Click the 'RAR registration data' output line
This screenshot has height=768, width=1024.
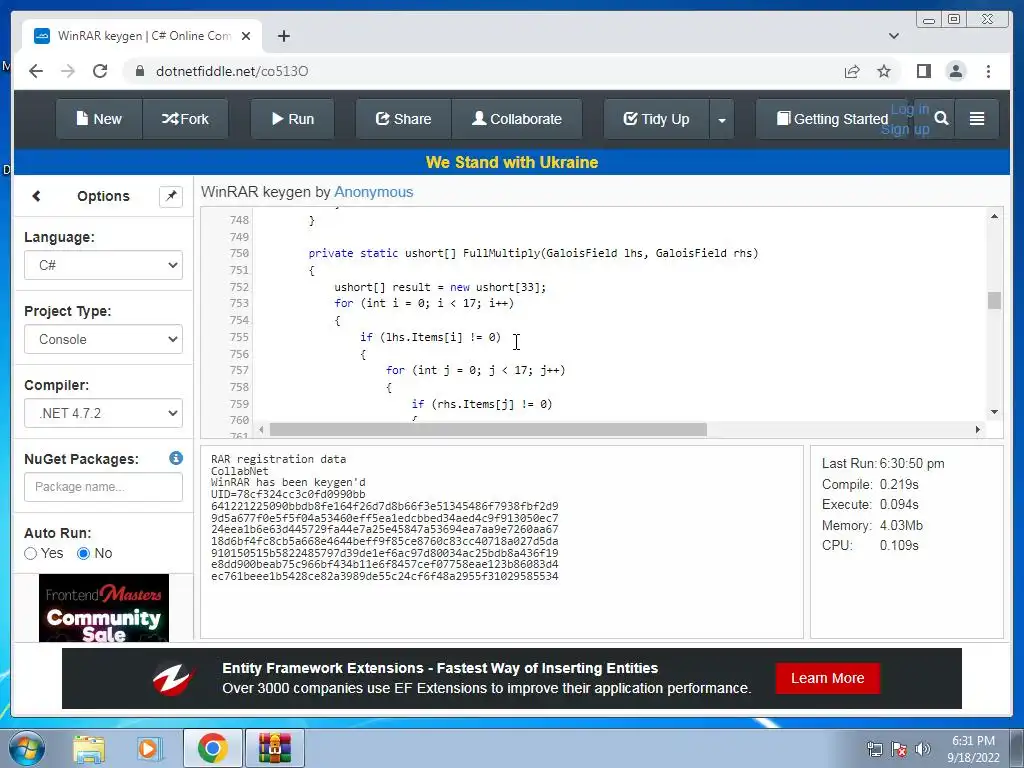(278, 459)
